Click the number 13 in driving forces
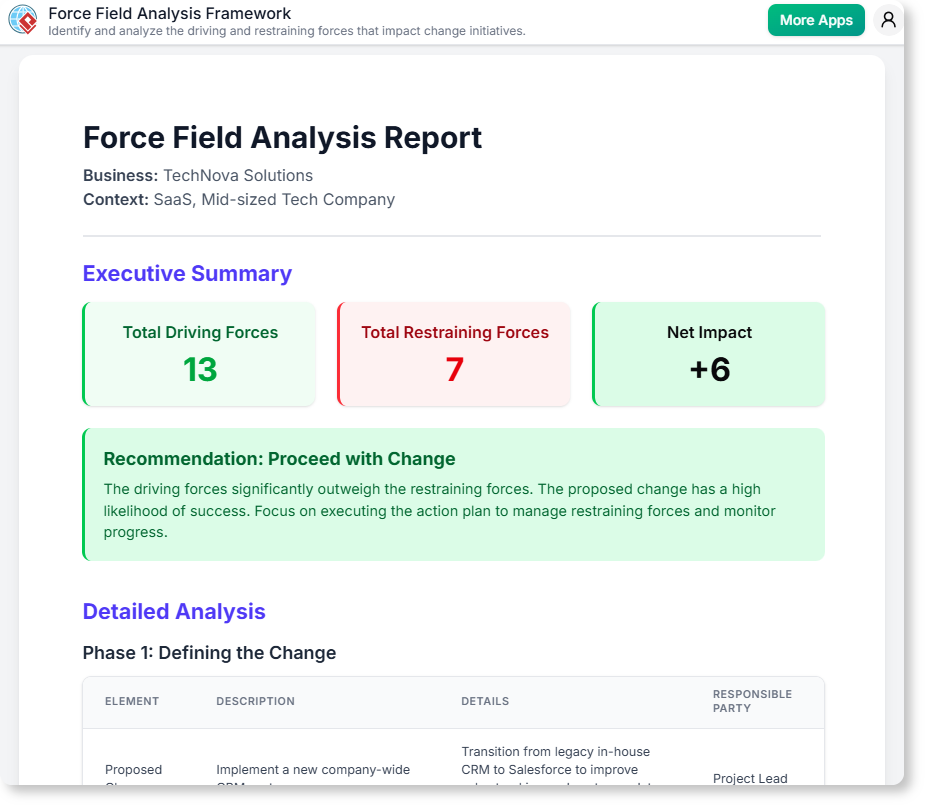This screenshot has width=925, height=811. pyautogui.click(x=199, y=369)
